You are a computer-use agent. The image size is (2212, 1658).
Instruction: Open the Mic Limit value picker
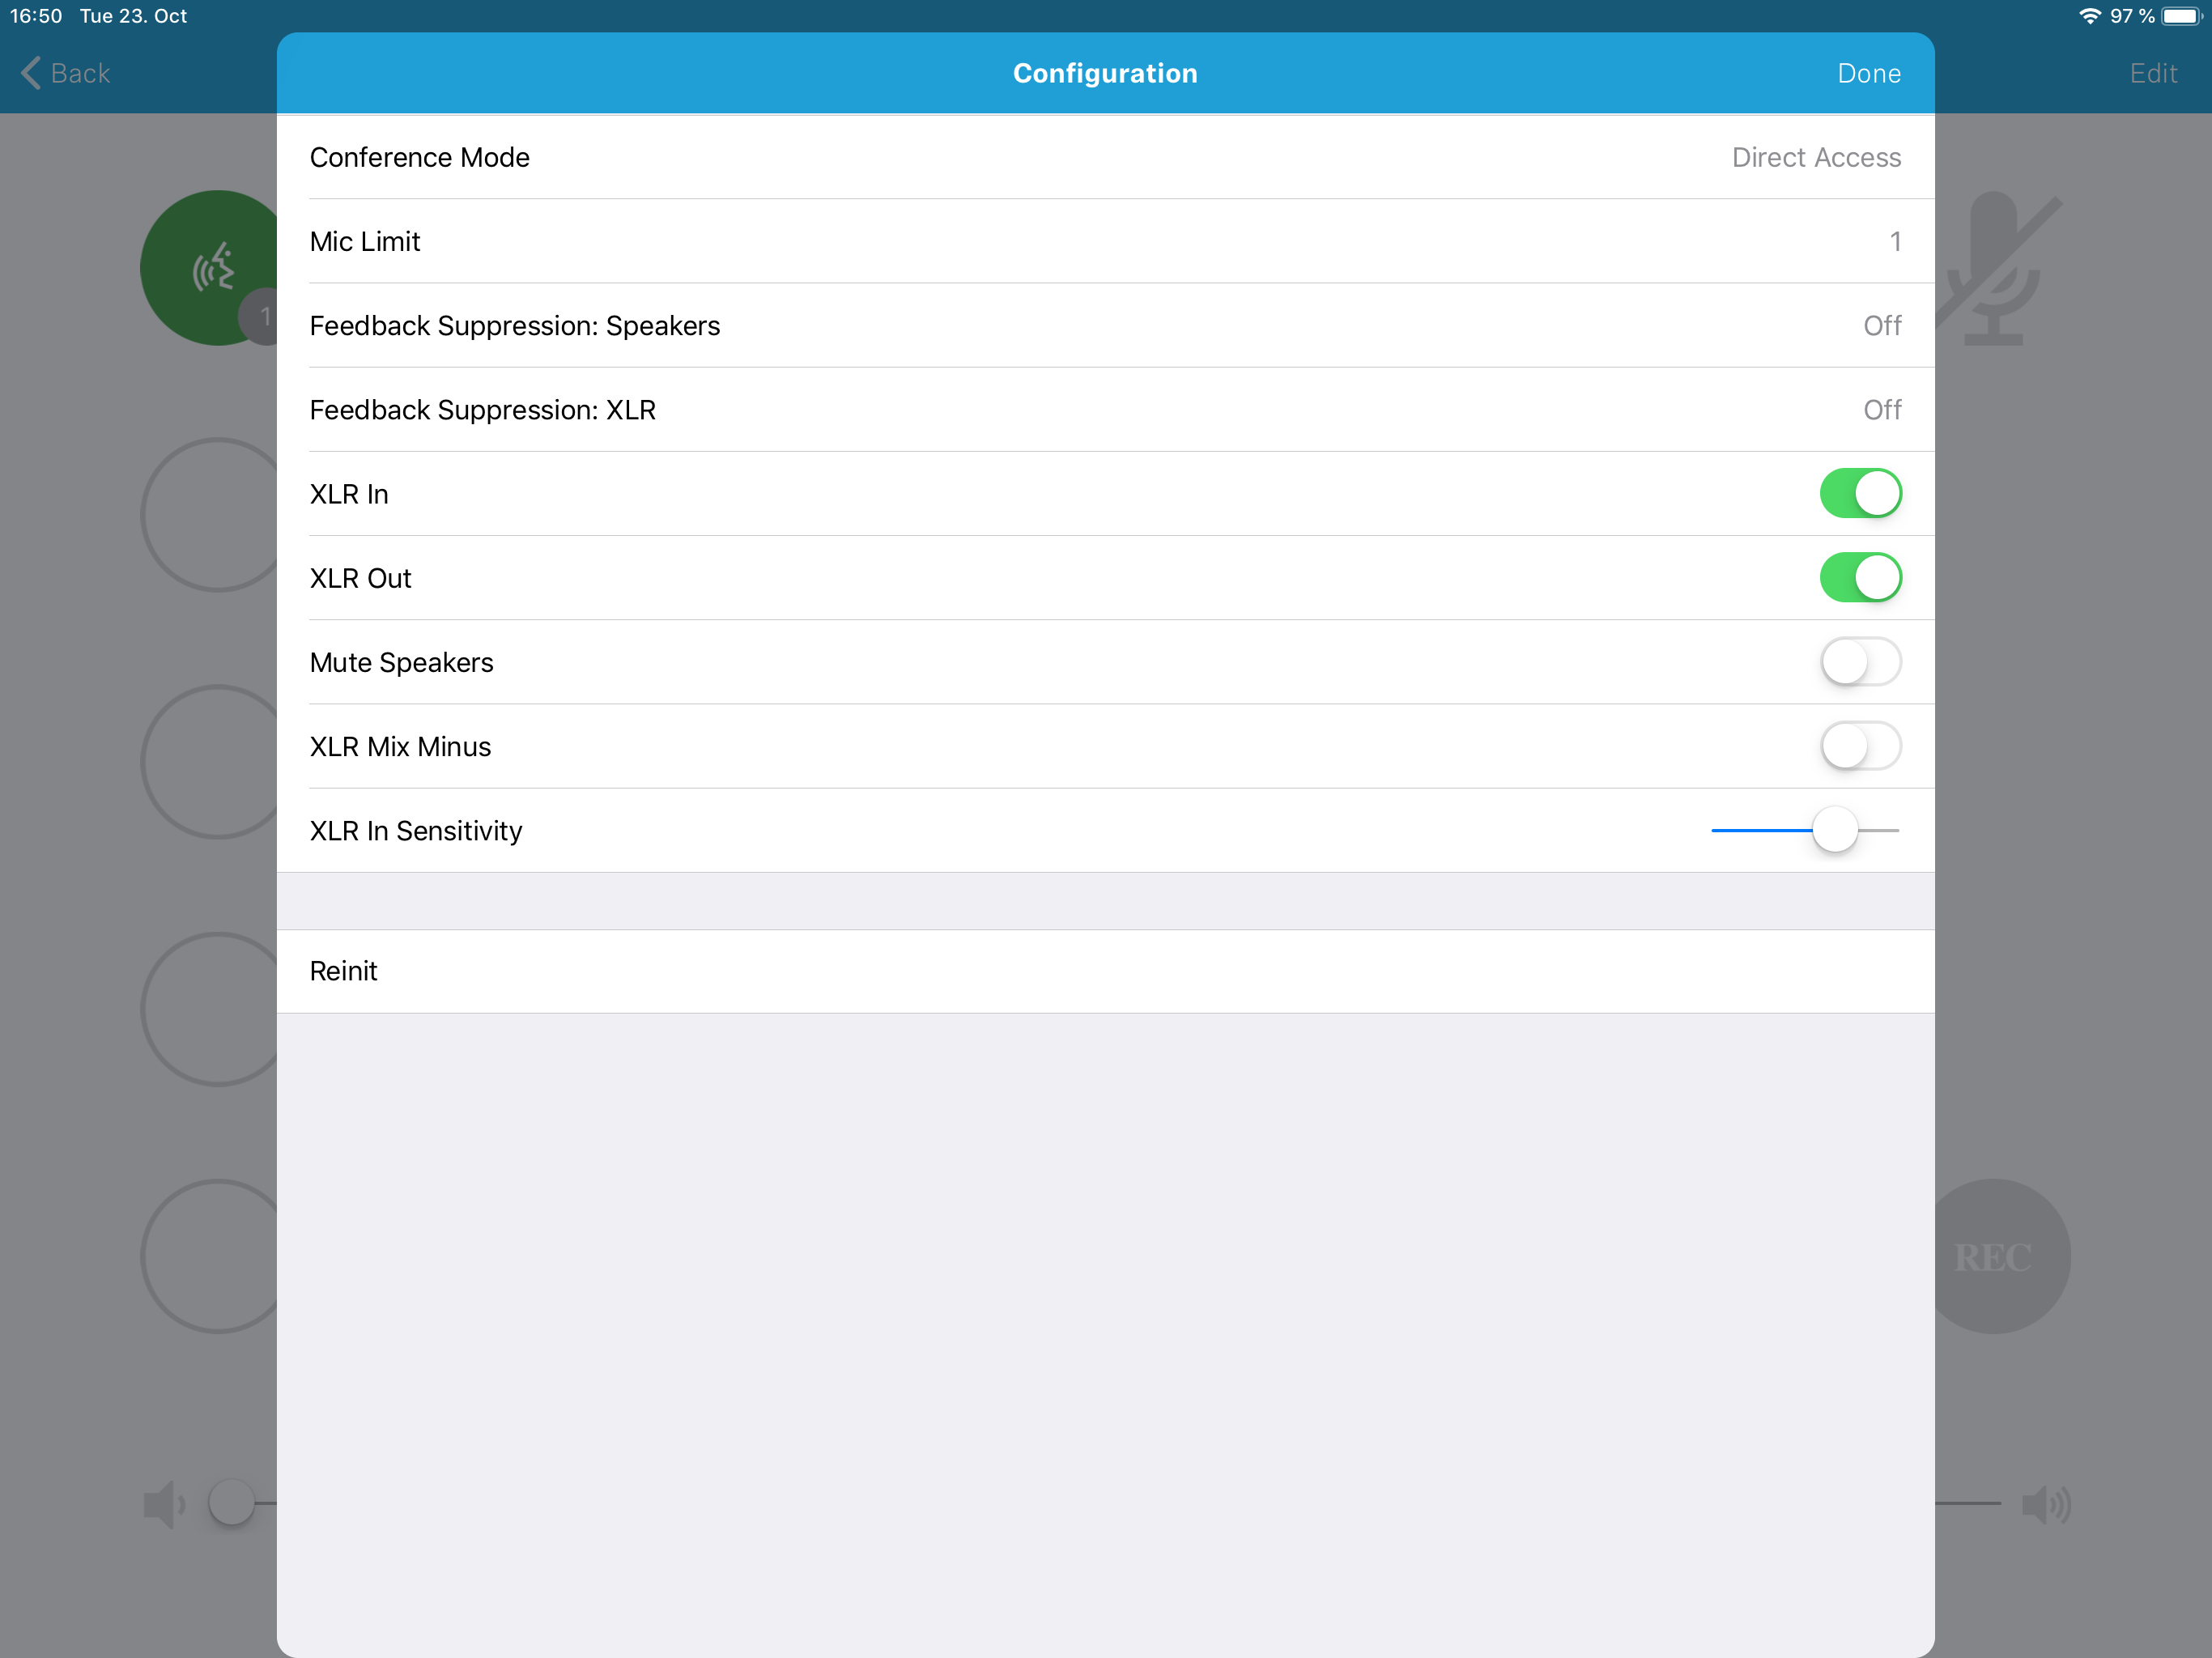click(x=1105, y=241)
